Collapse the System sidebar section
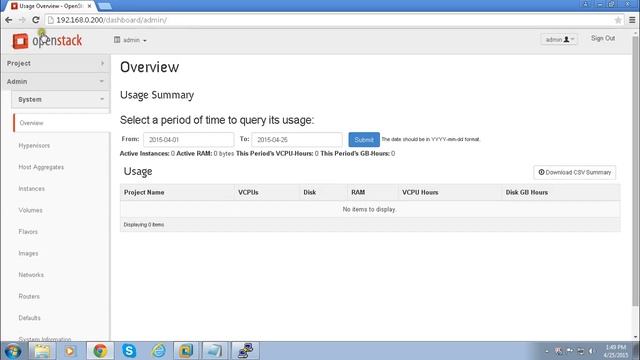640x360 pixels. point(60,100)
